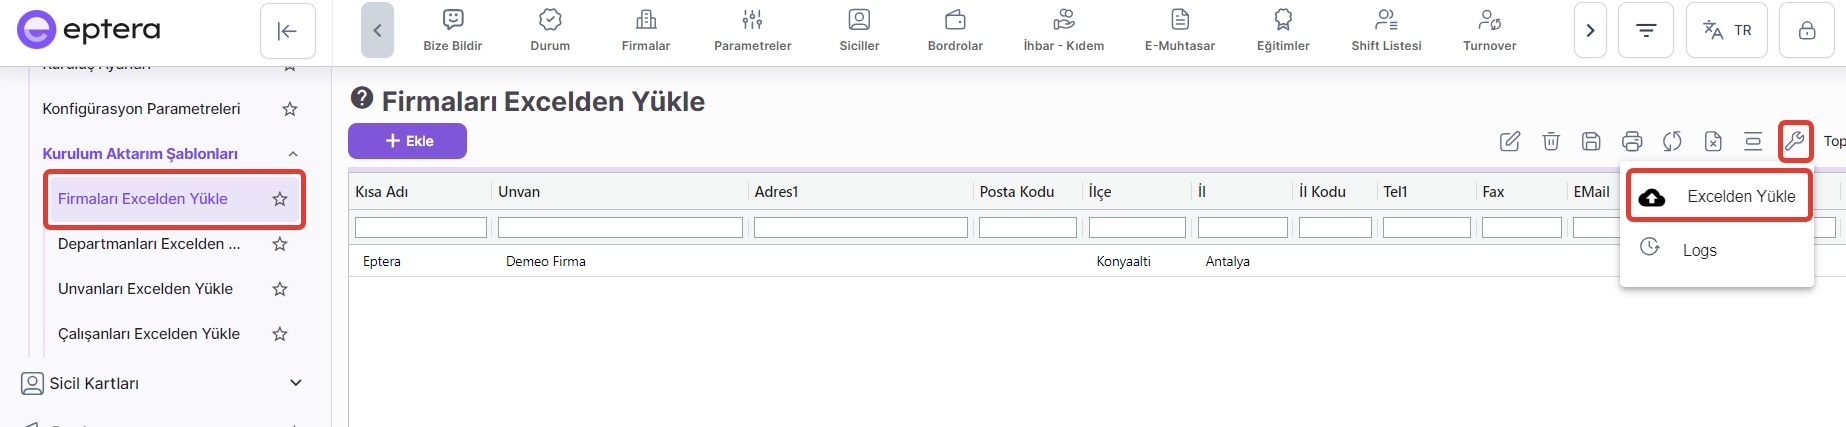
Task: Click the purple Ekle button
Action: click(407, 141)
